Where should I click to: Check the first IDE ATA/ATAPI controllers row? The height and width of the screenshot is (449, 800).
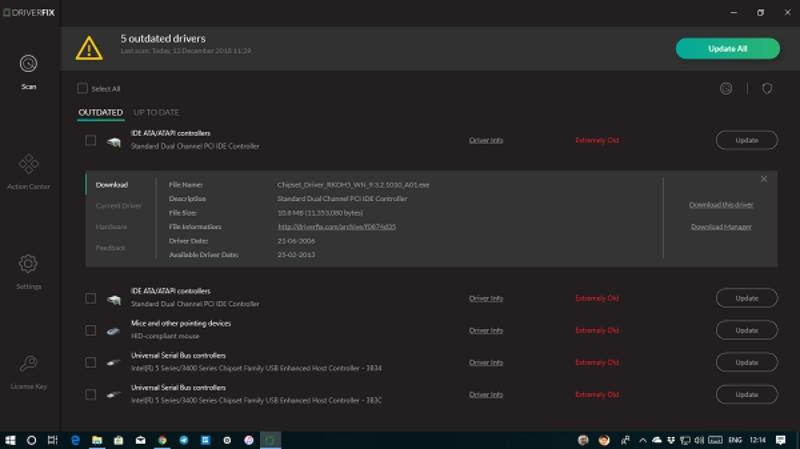(90, 140)
